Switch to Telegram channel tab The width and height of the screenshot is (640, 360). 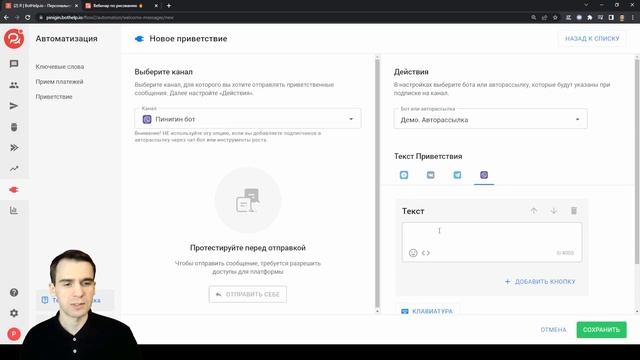457,175
